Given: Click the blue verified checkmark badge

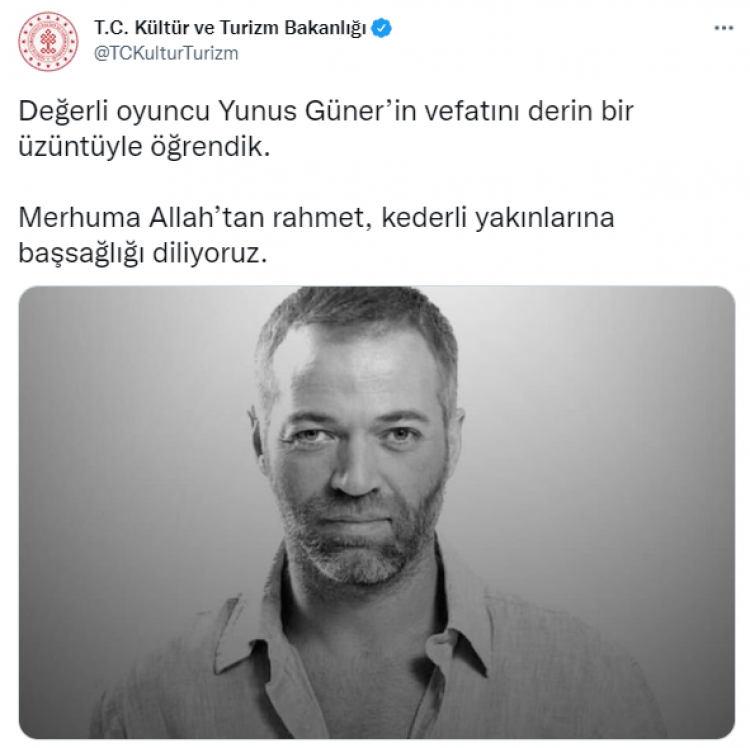Looking at the screenshot, I should tap(381, 28).
